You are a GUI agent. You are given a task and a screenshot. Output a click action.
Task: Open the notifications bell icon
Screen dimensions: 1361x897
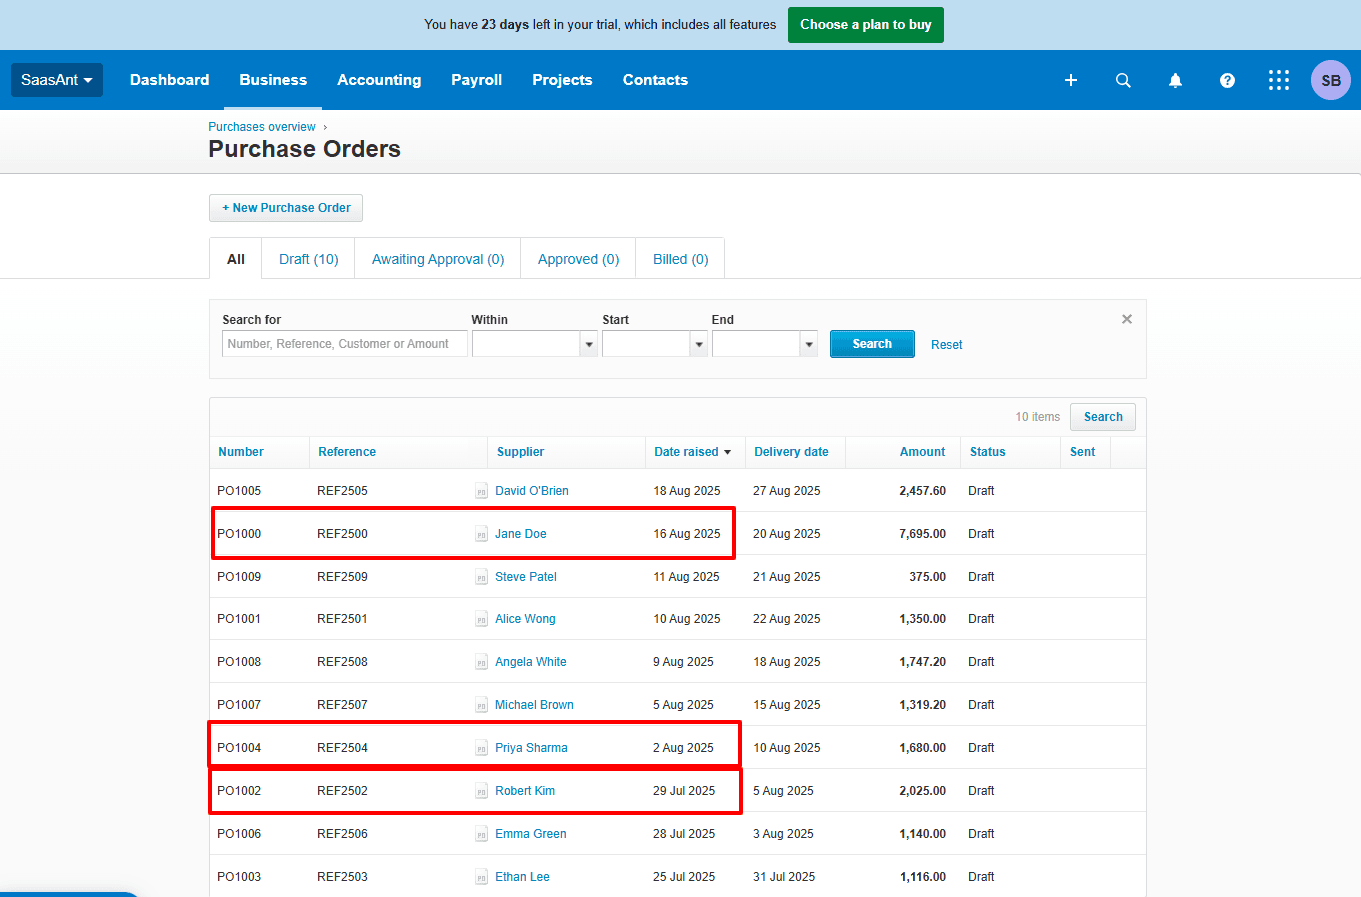(x=1175, y=80)
